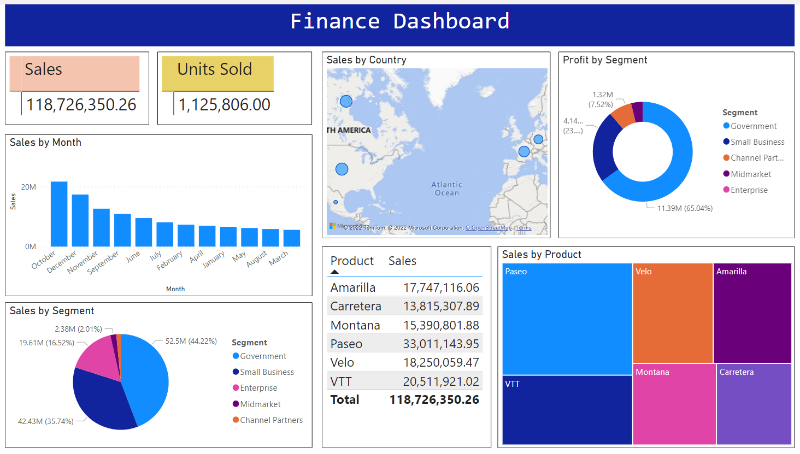The height and width of the screenshot is (454, 800).
Task: Select the October bar in Sales by Month
Action: pyautogui.click(x=59, y=213)
